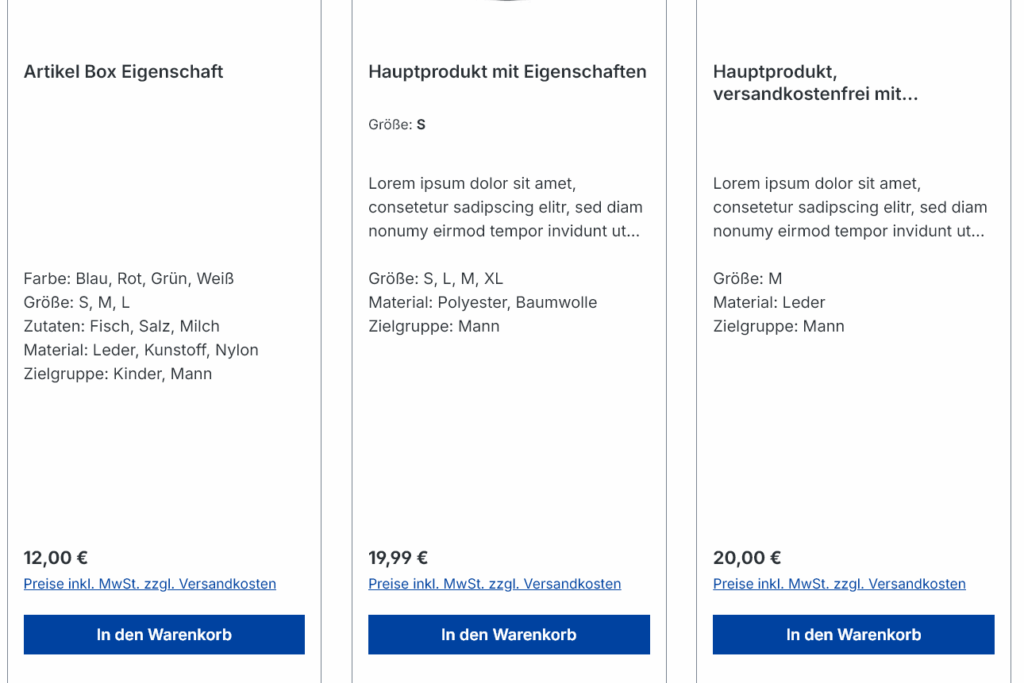1024x683 pixels.
Task: Open Versandkosten link under 12,00 € price
Action: pyautogui.click(x=150, y=584)
